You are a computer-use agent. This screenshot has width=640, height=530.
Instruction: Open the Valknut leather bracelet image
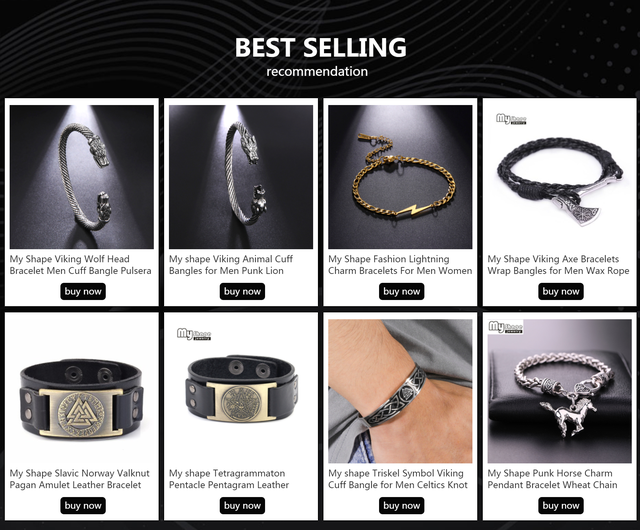pyautogui.click(x=82, y=391)
